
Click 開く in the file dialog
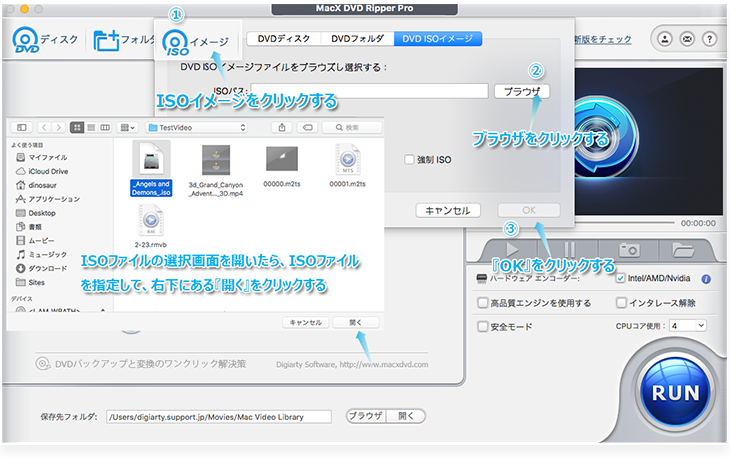coord(356,322)
